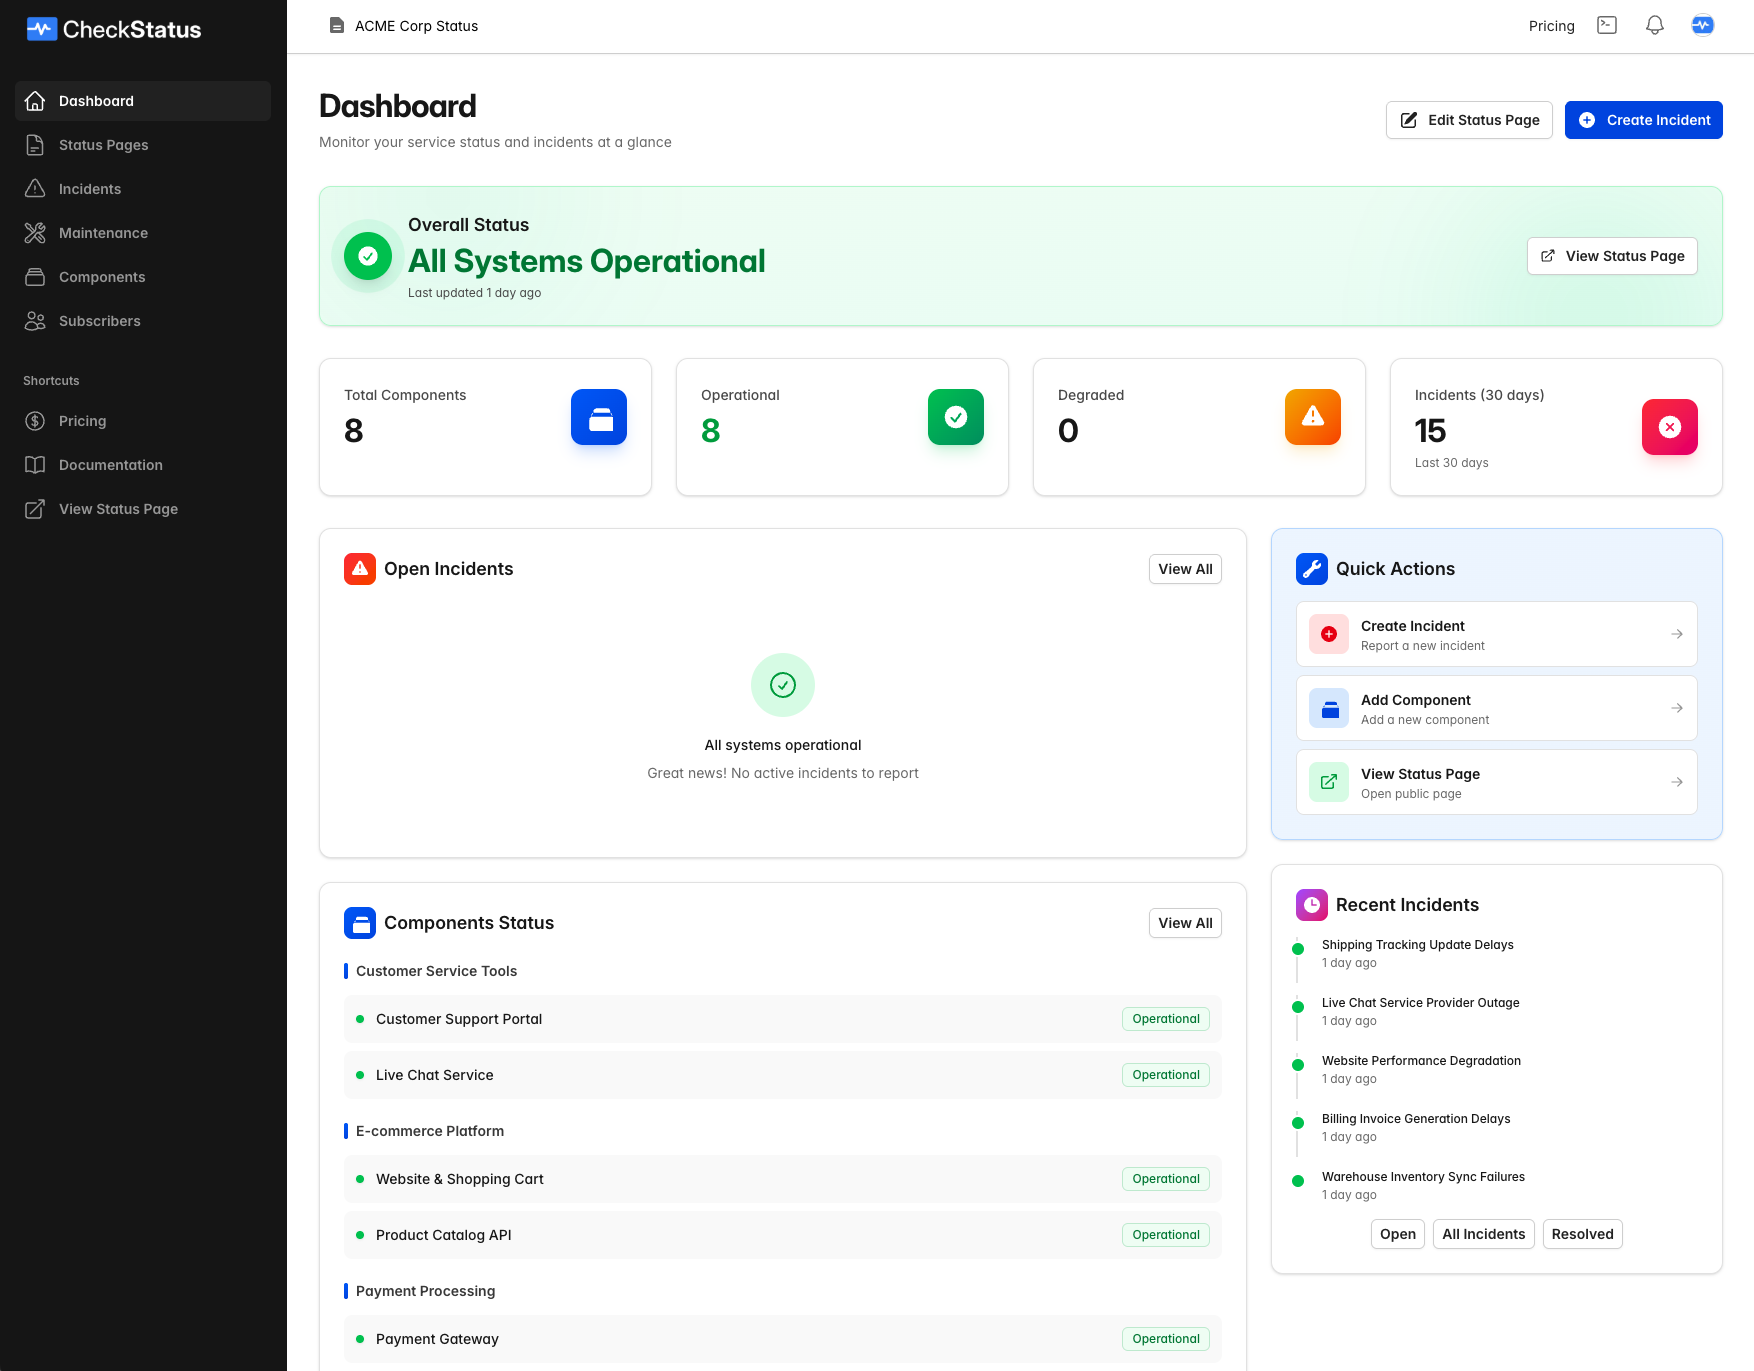Viewport: 1754px width, 1371px height.
Task: Click the Recent Incidents clock icon
Action: (x=1312, y=905)
